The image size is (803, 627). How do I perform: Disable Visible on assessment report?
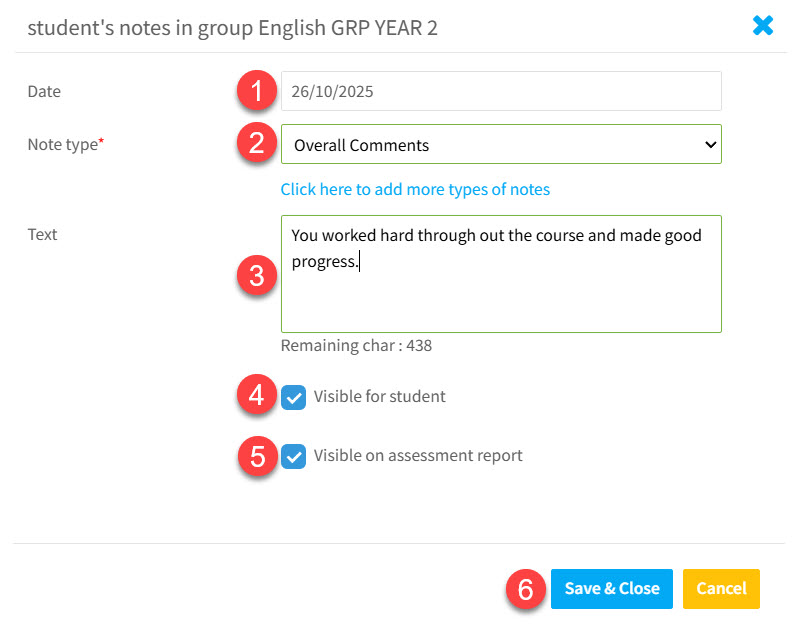(293, 456)
